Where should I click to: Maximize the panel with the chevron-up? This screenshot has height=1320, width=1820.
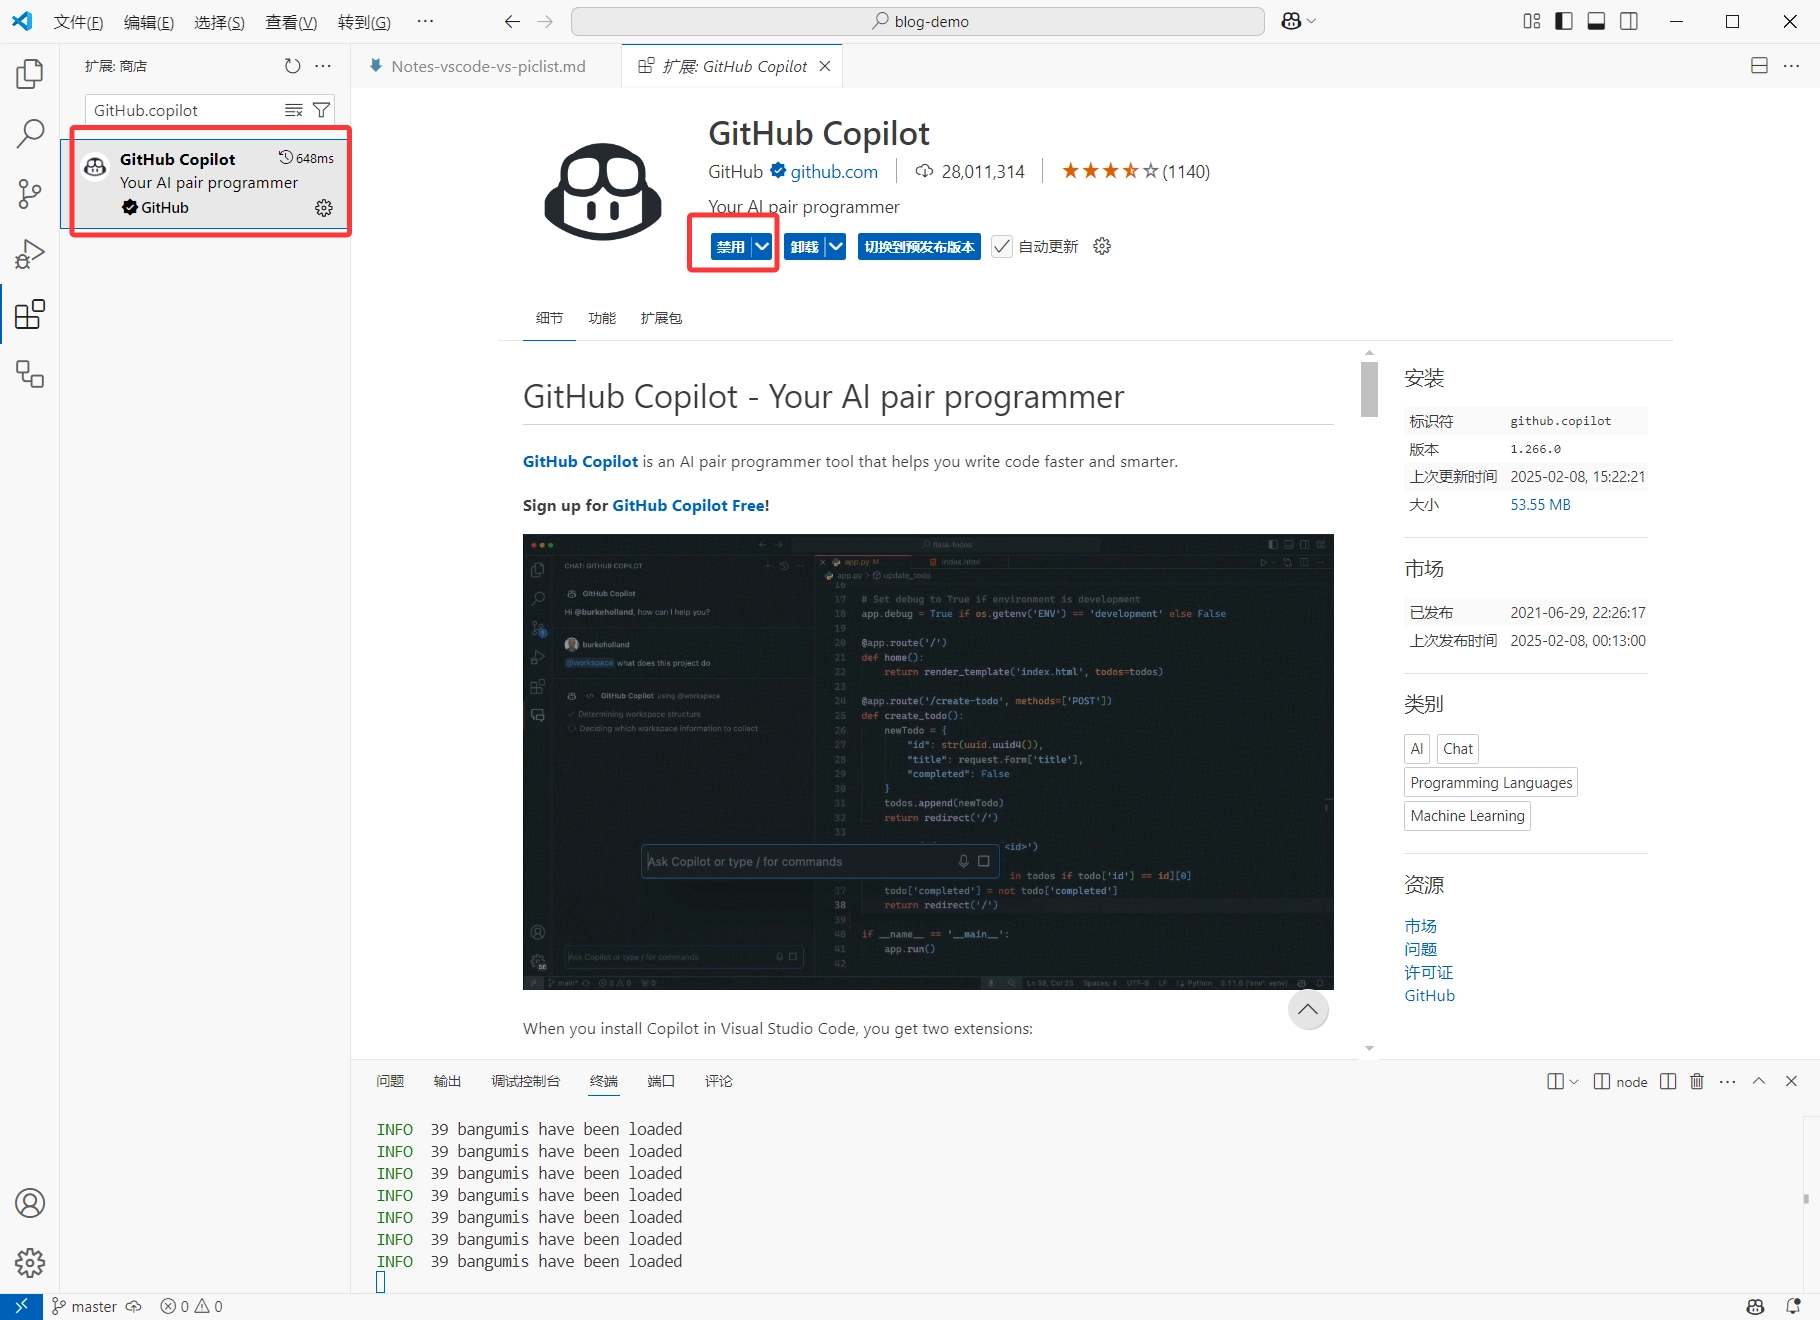[x=1759, y=1081]
